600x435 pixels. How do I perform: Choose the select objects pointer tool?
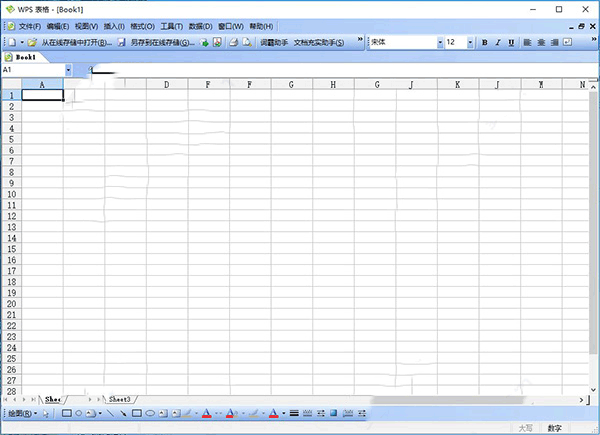tap(46, 413)
